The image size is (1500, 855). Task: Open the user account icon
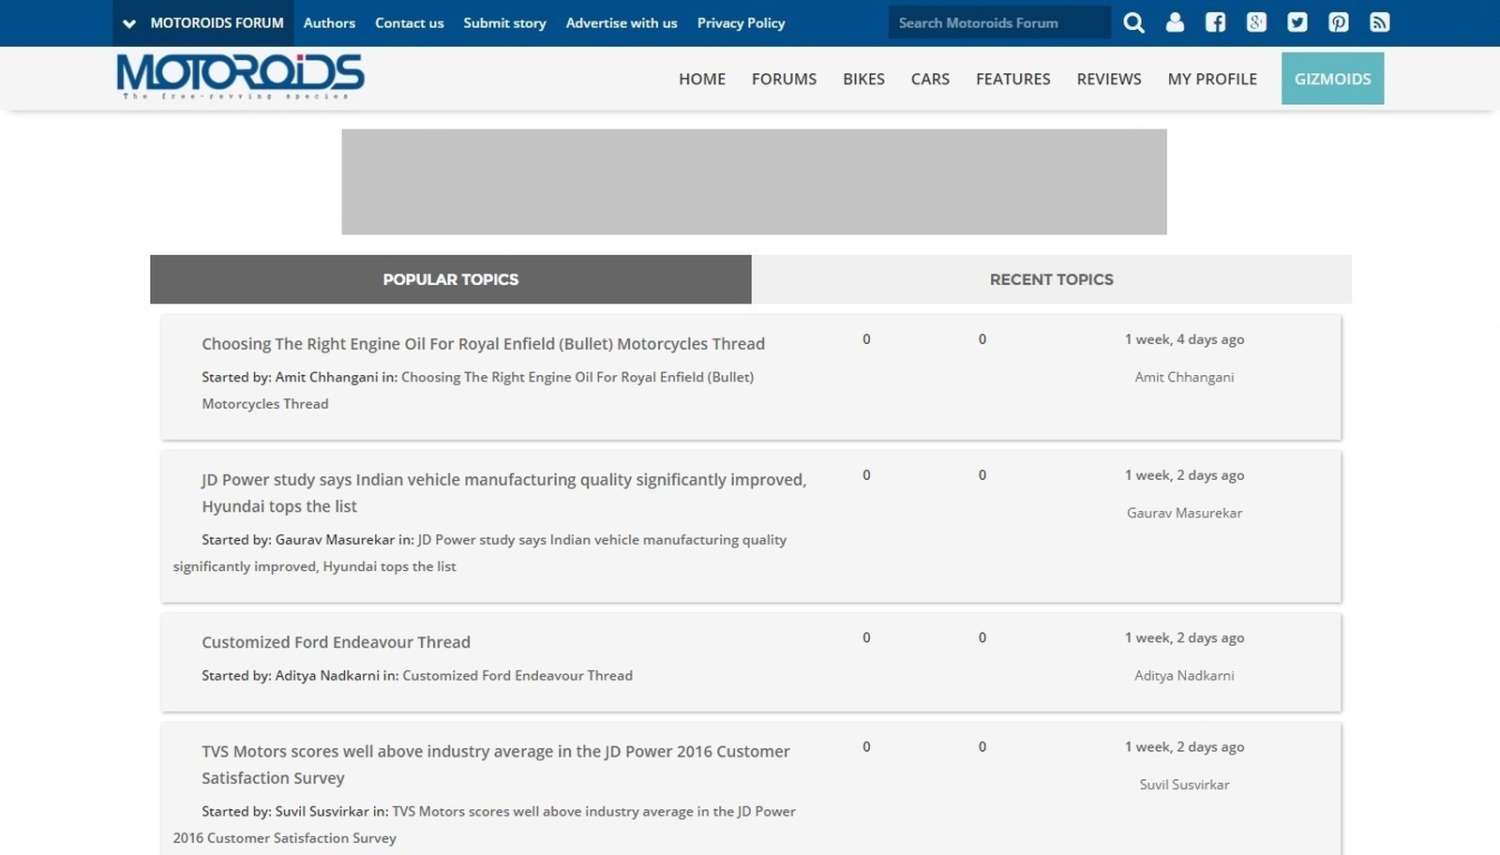click(x=1175, y=22)
